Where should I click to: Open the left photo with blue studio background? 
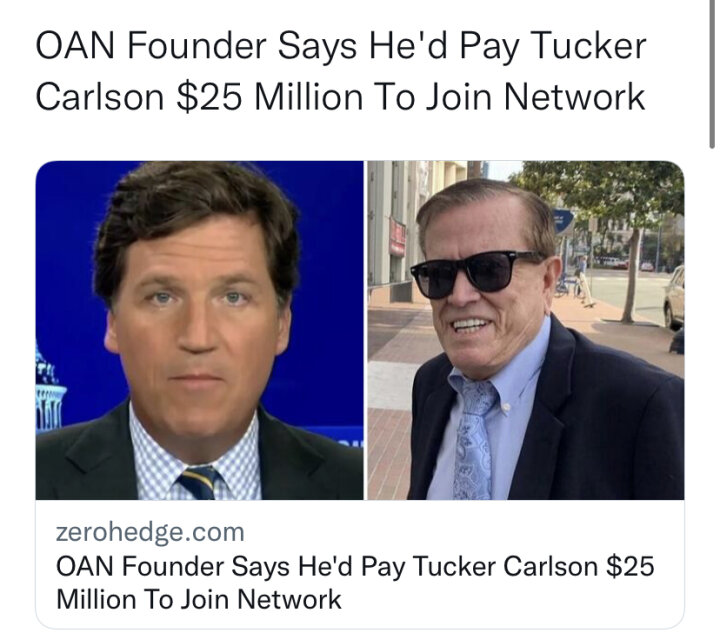pos(199,330)
